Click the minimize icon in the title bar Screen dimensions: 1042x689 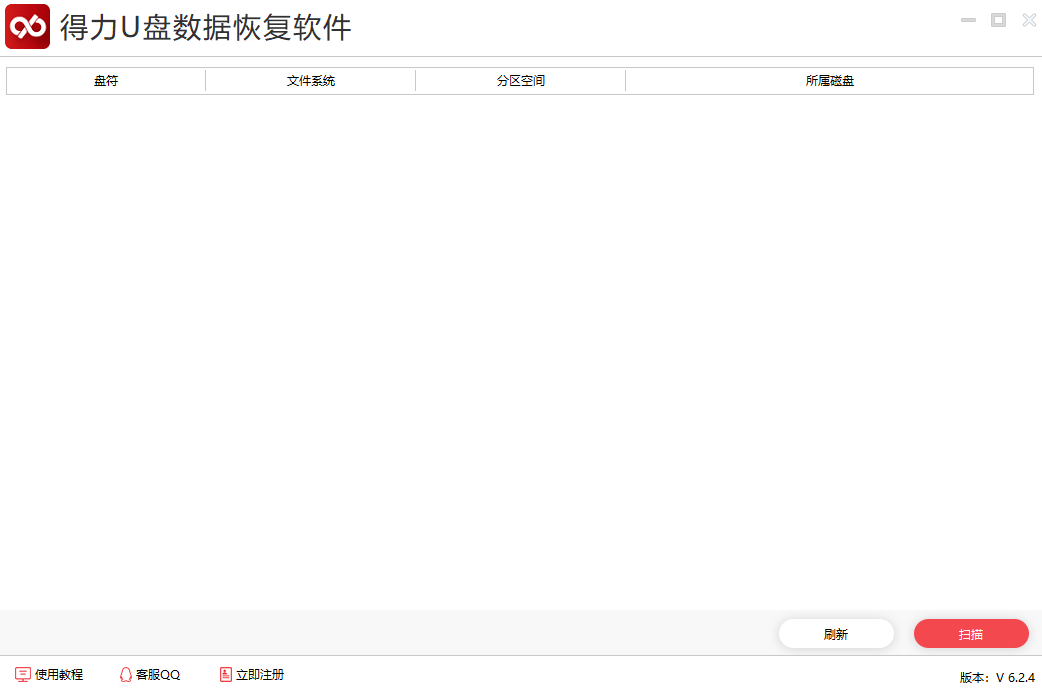pyautogui.click(x=967, y=19)
